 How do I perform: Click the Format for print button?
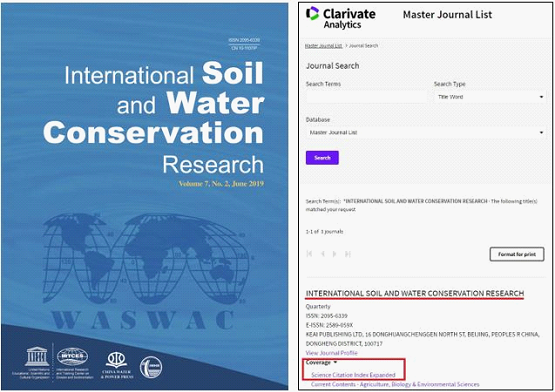pyautogui.click(x=517, y=254)
